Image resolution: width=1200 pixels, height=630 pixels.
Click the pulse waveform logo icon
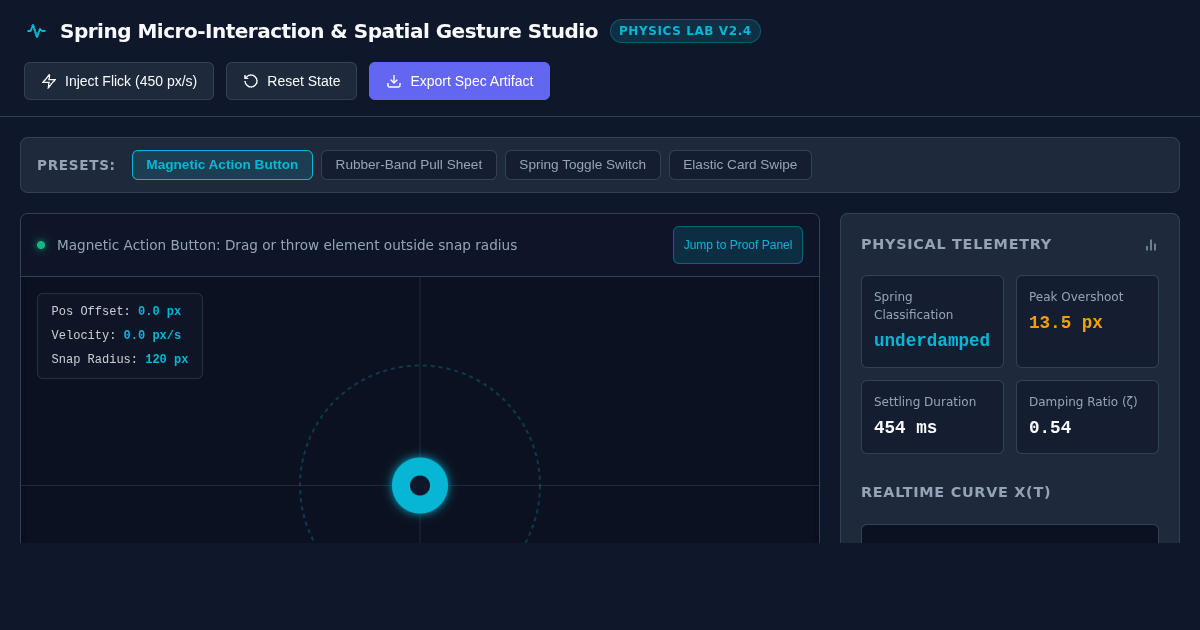pyautogui.click(x=36, y=31)
